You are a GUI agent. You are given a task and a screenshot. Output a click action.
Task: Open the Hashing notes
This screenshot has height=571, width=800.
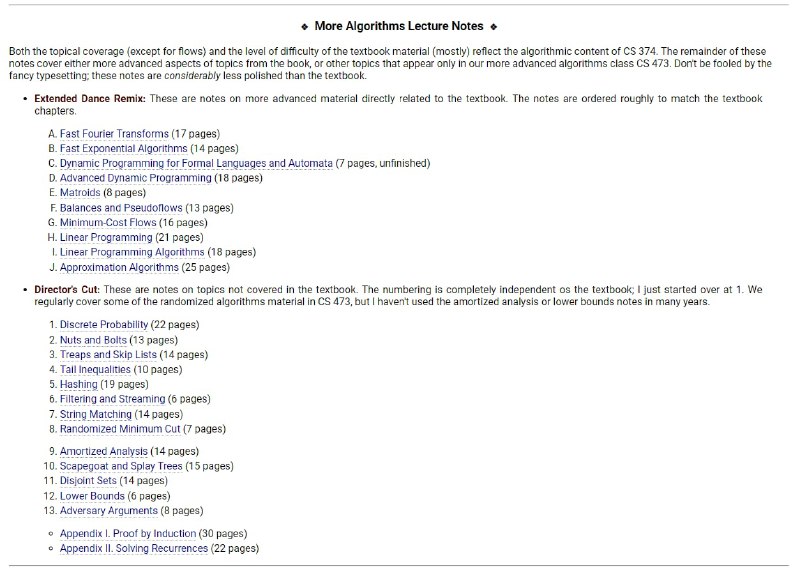coord(79,384)
